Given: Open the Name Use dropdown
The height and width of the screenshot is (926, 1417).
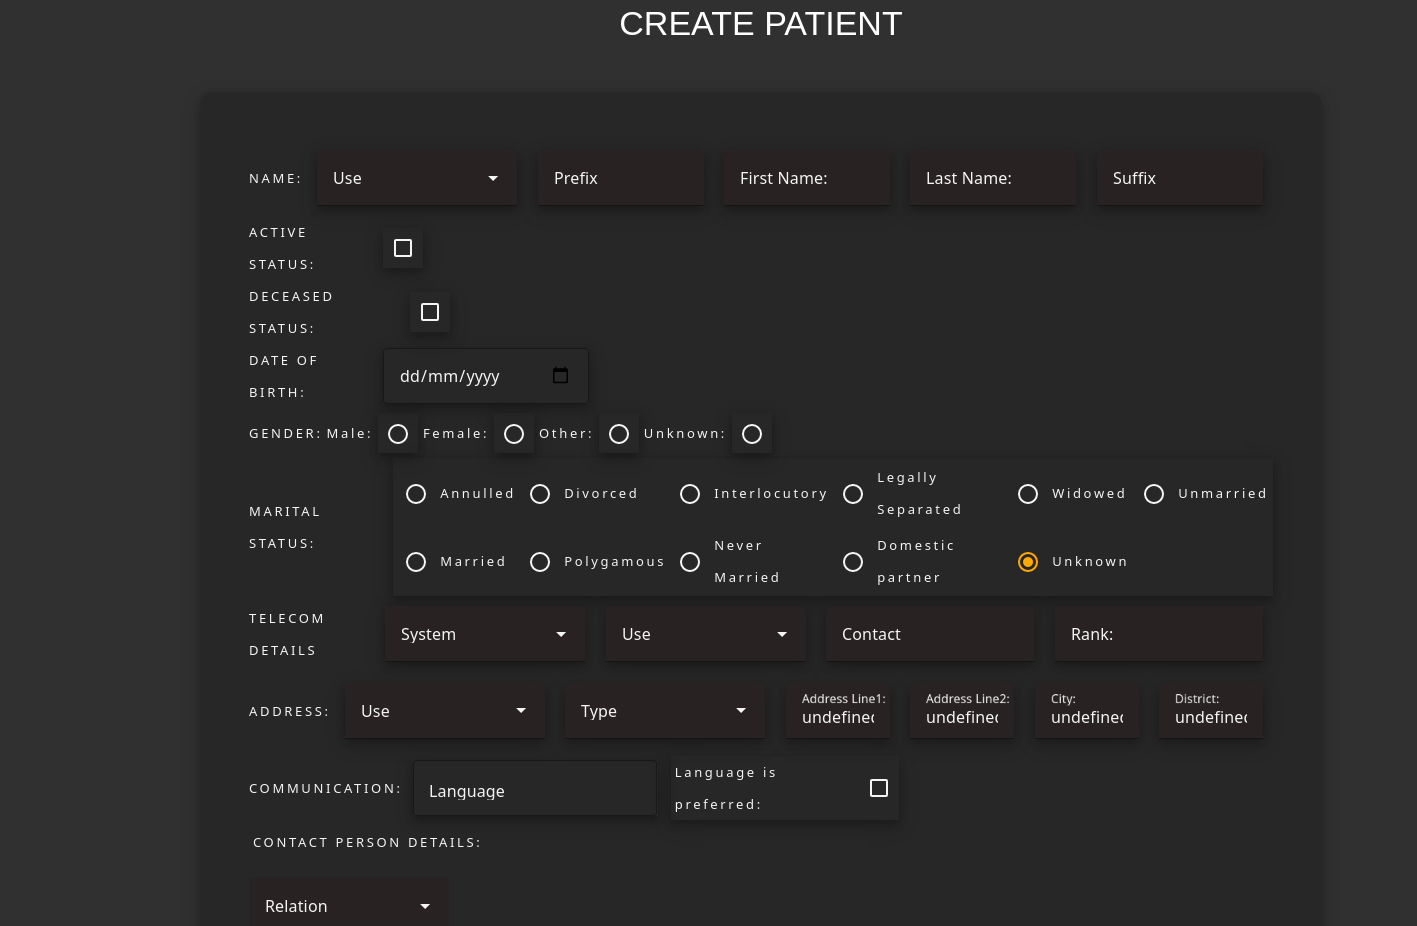Looking at the screenshot, I should coord(416,178).
